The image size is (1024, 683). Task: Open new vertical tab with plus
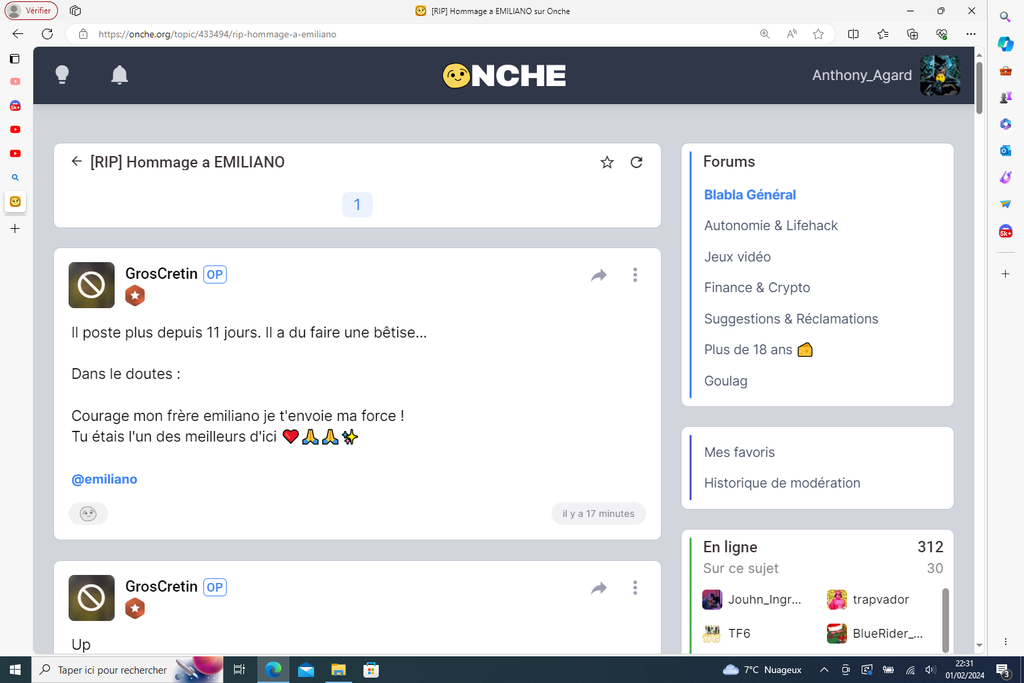(14, 229)
